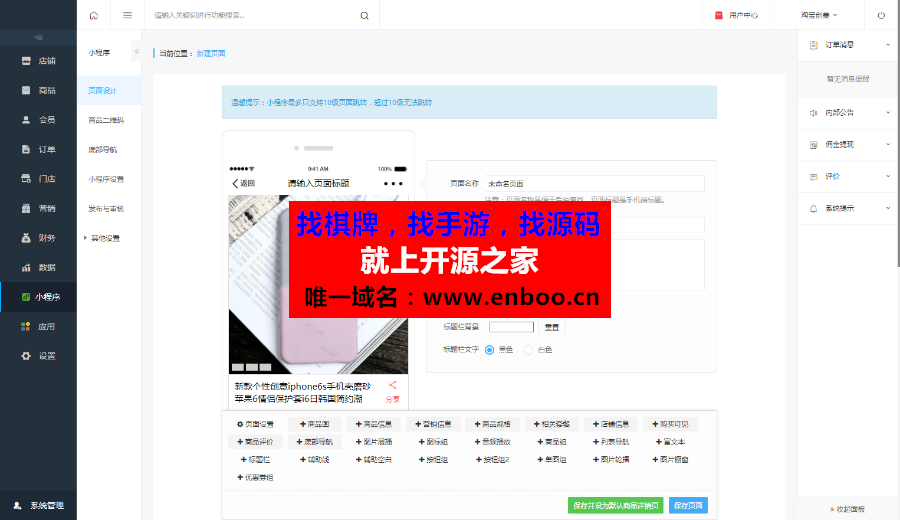Image resolution: width=900 pixels, height=520 pixels.
Task: Open 应用 in the left sidebar
Action: coord(38,327)
